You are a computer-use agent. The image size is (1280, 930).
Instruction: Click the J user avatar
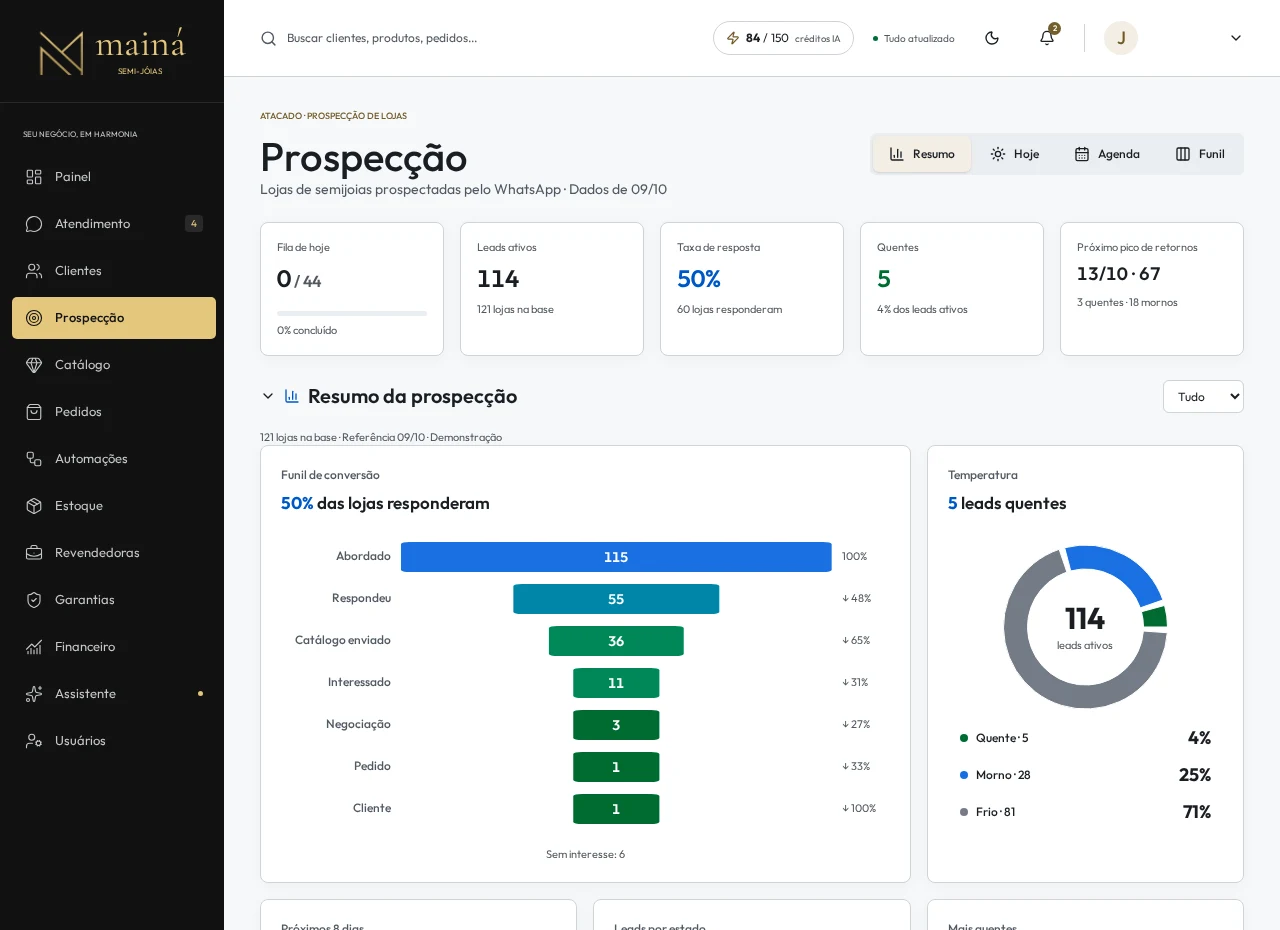(x=1121, y=38)
